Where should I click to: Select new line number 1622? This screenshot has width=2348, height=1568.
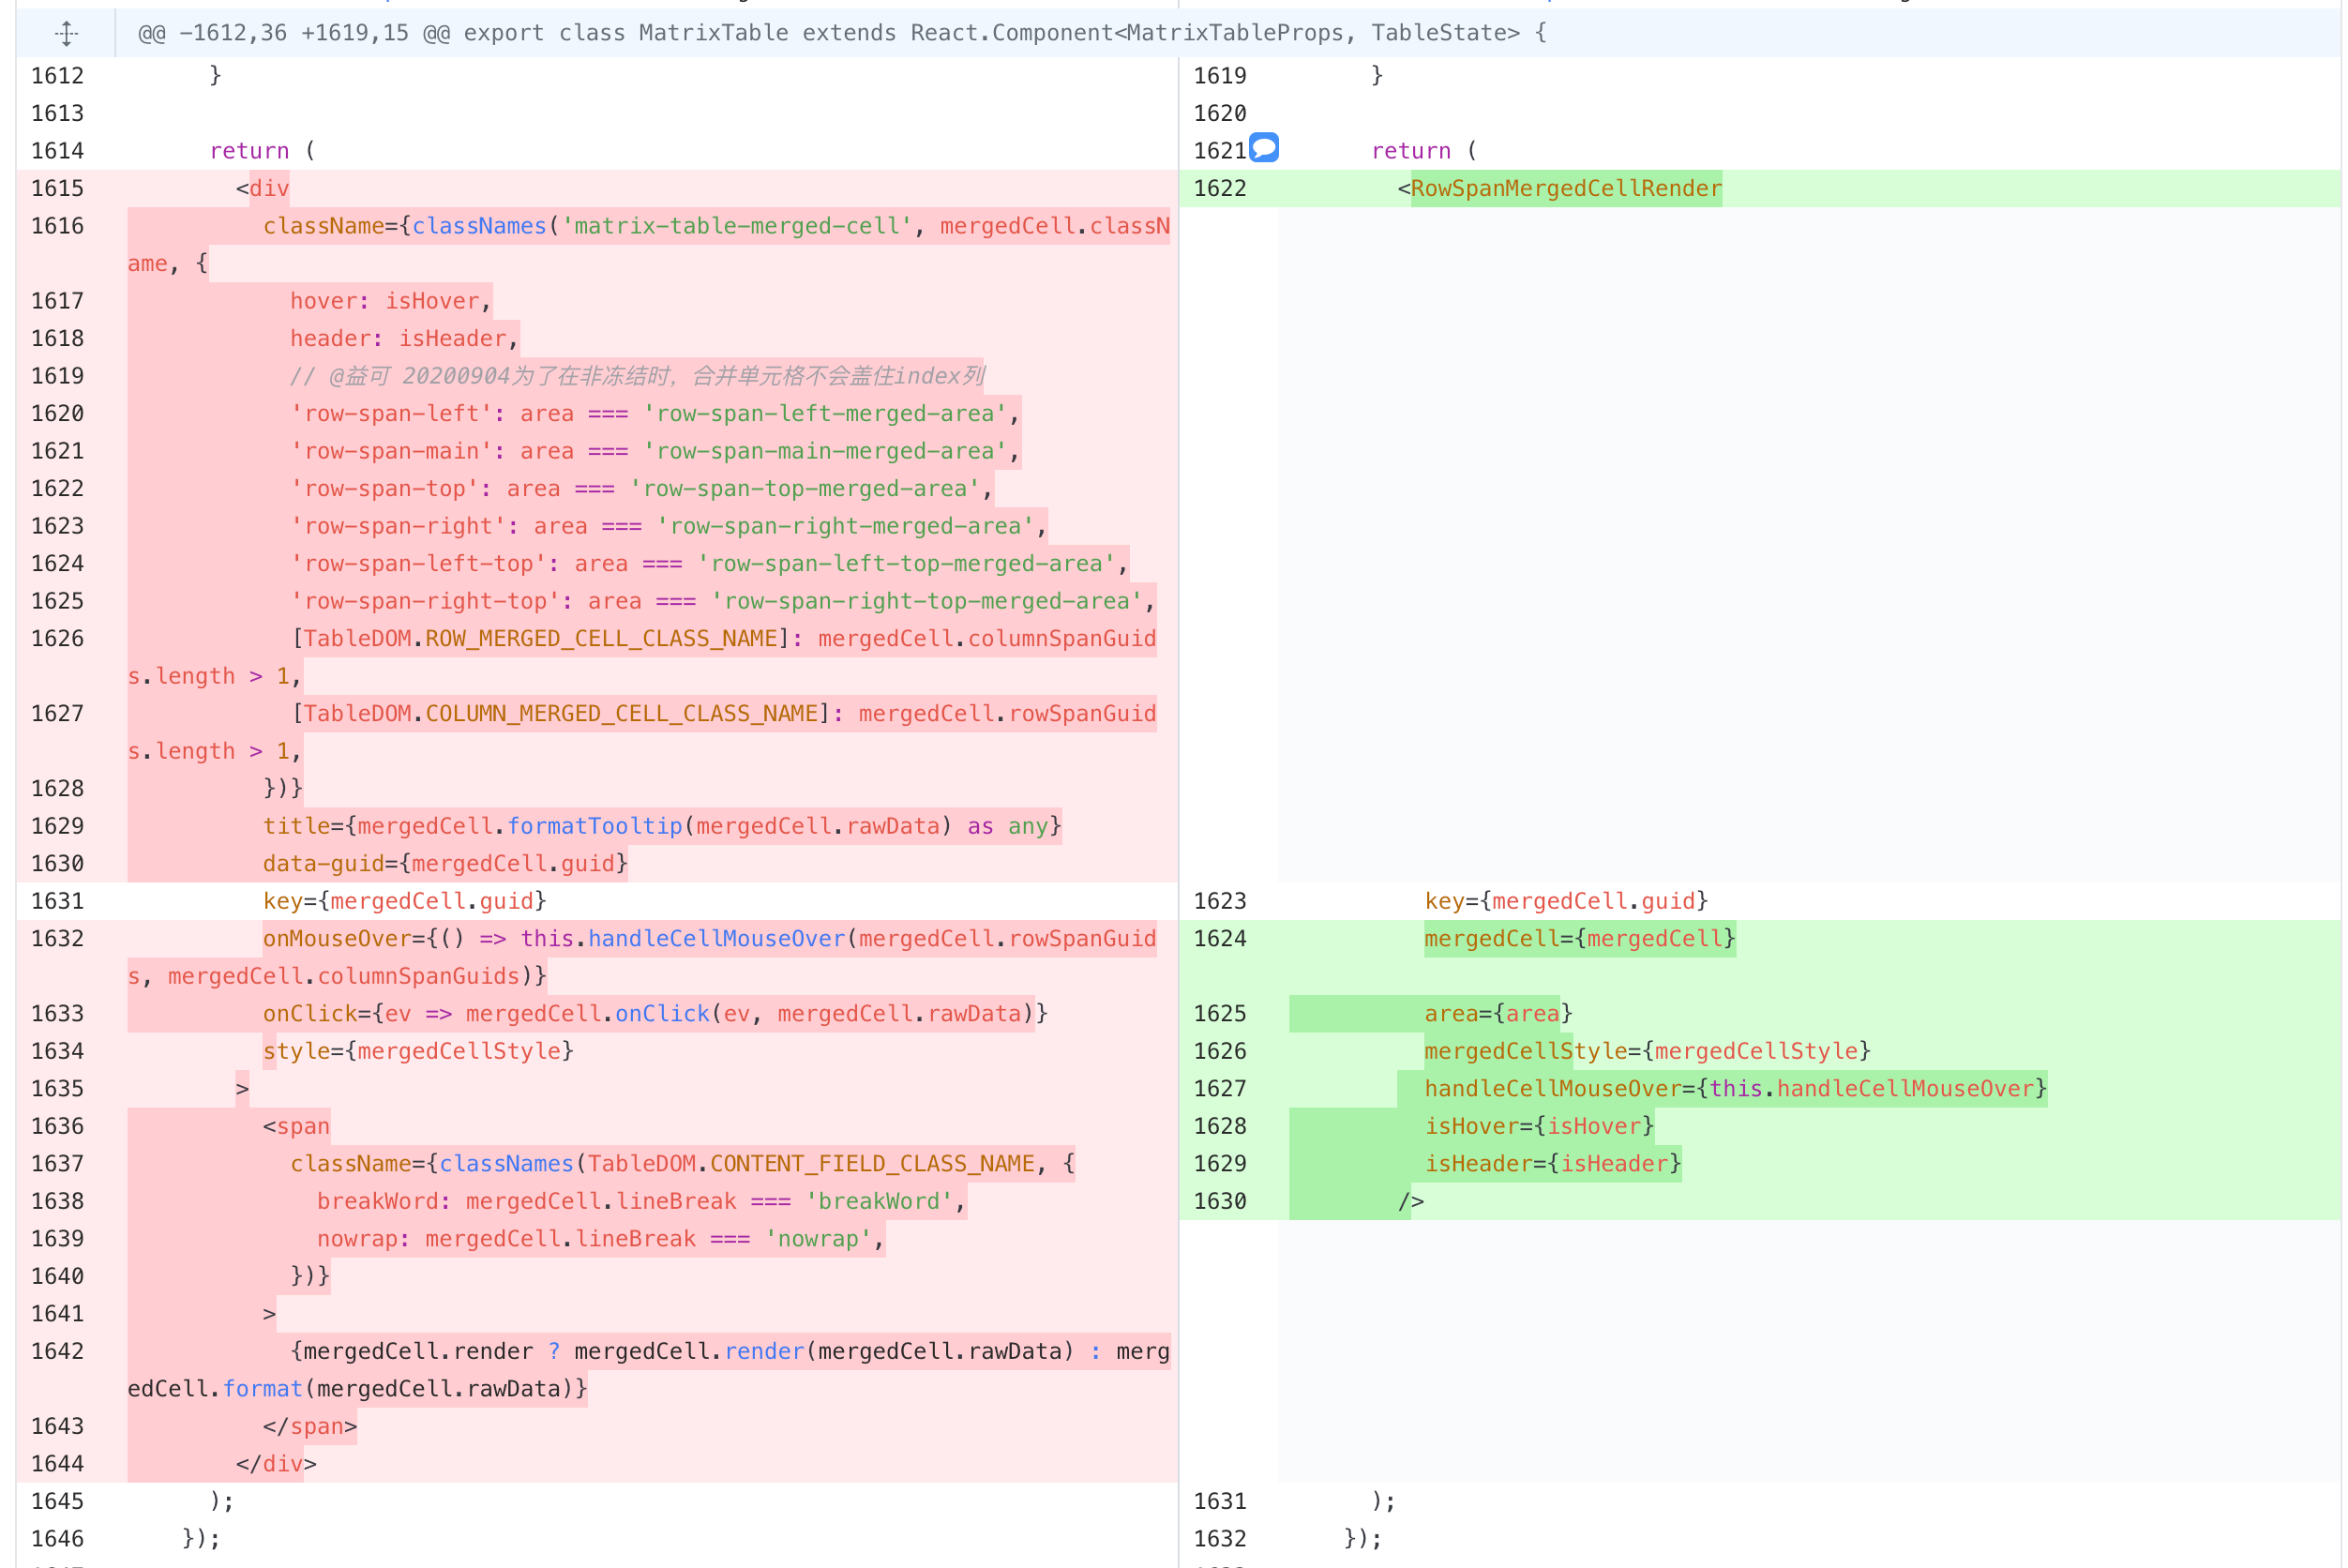coord(1220,188)
